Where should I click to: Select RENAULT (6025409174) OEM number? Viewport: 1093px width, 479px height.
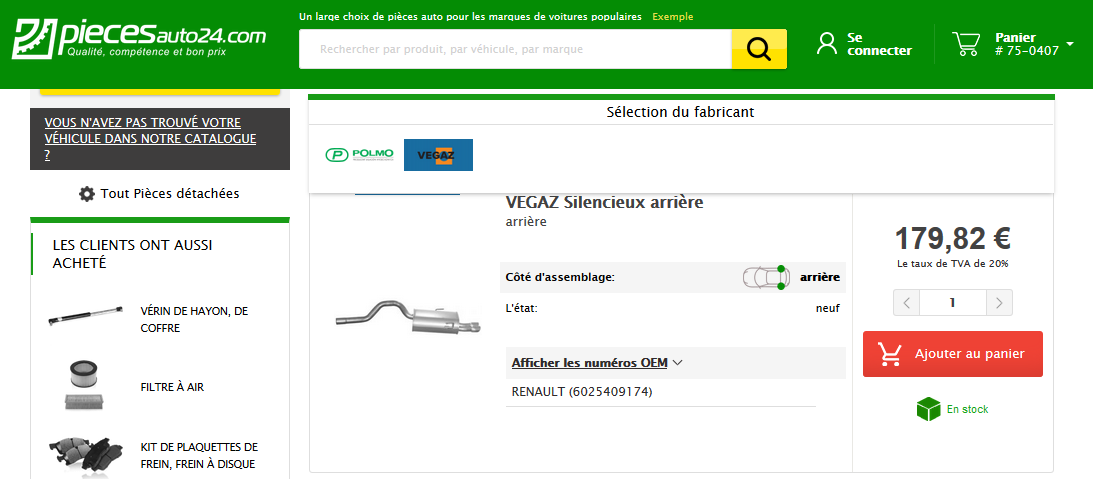(581, 392)
